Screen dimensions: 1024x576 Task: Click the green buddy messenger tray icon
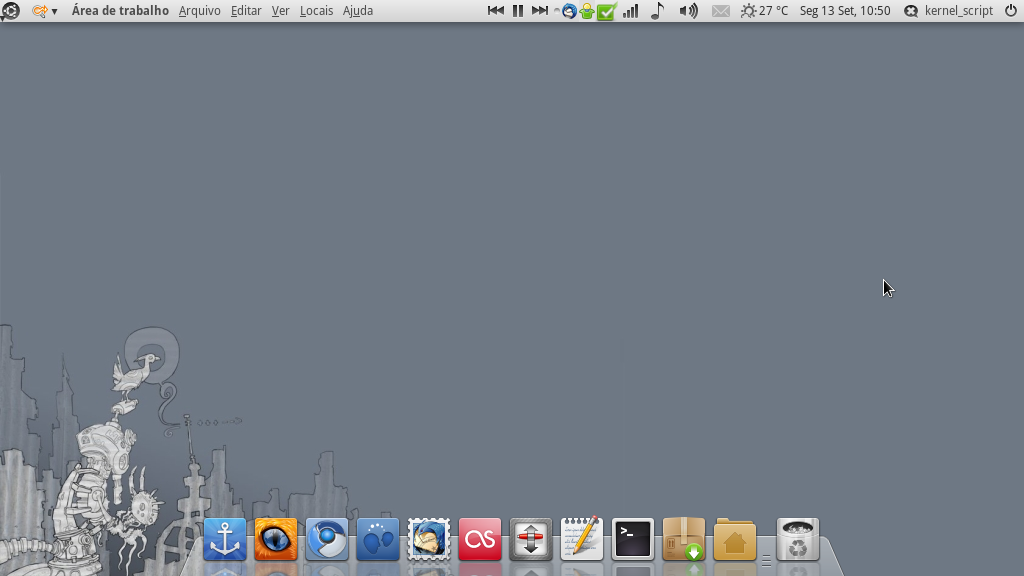pos(587,11)
